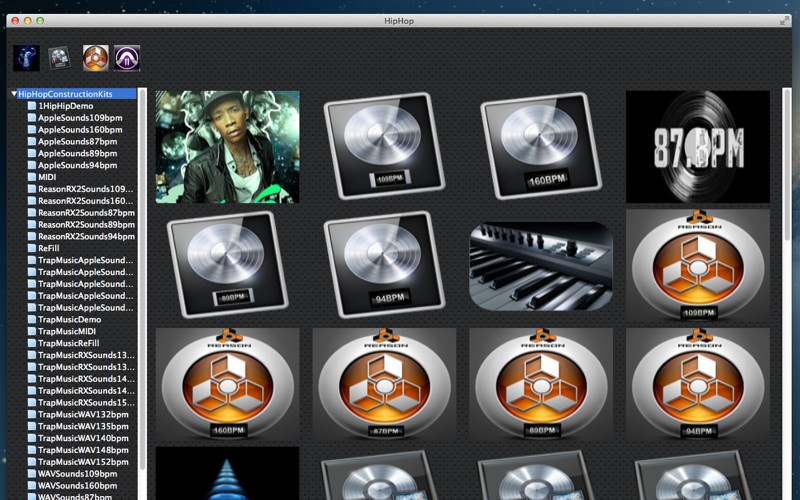This screenshot has height=500, width=800.
Task: Open the Reason 94BPM icon
Action: coord(697,384)
